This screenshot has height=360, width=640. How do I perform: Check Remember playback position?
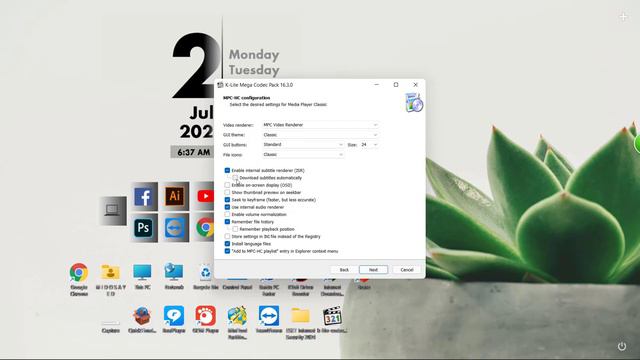click(235, 229)
